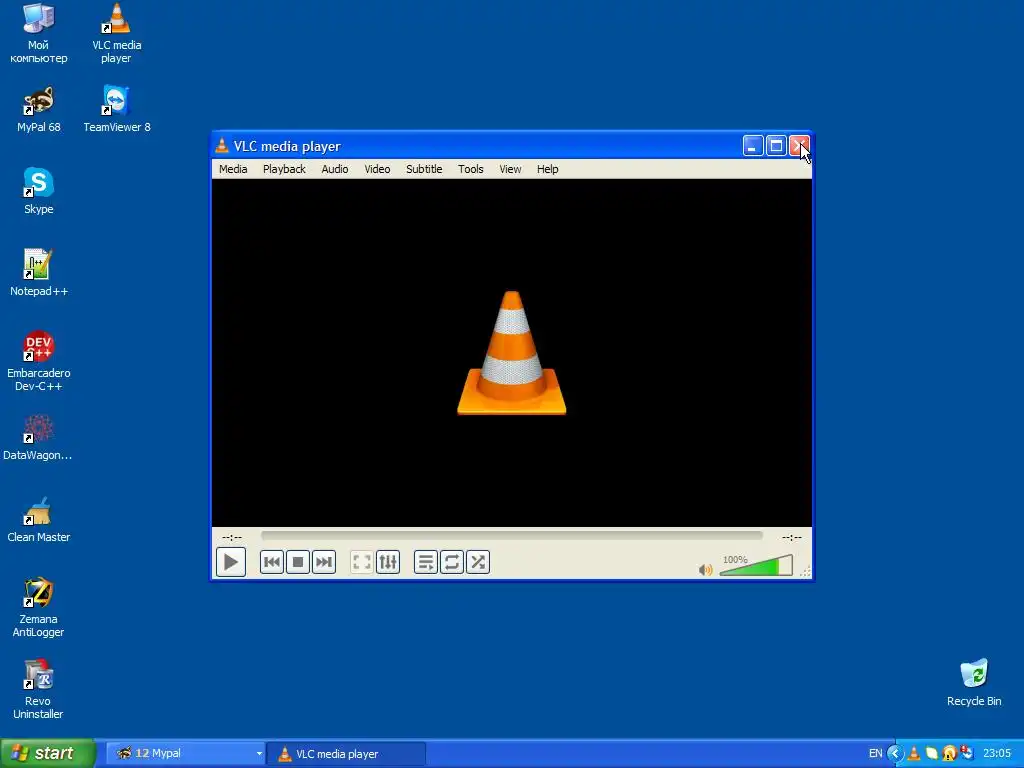Viewport: 1024px width, 768px height.
Task: Select the Zemana AntiLogger desktop icon
Action: click(x=39, y=607)
